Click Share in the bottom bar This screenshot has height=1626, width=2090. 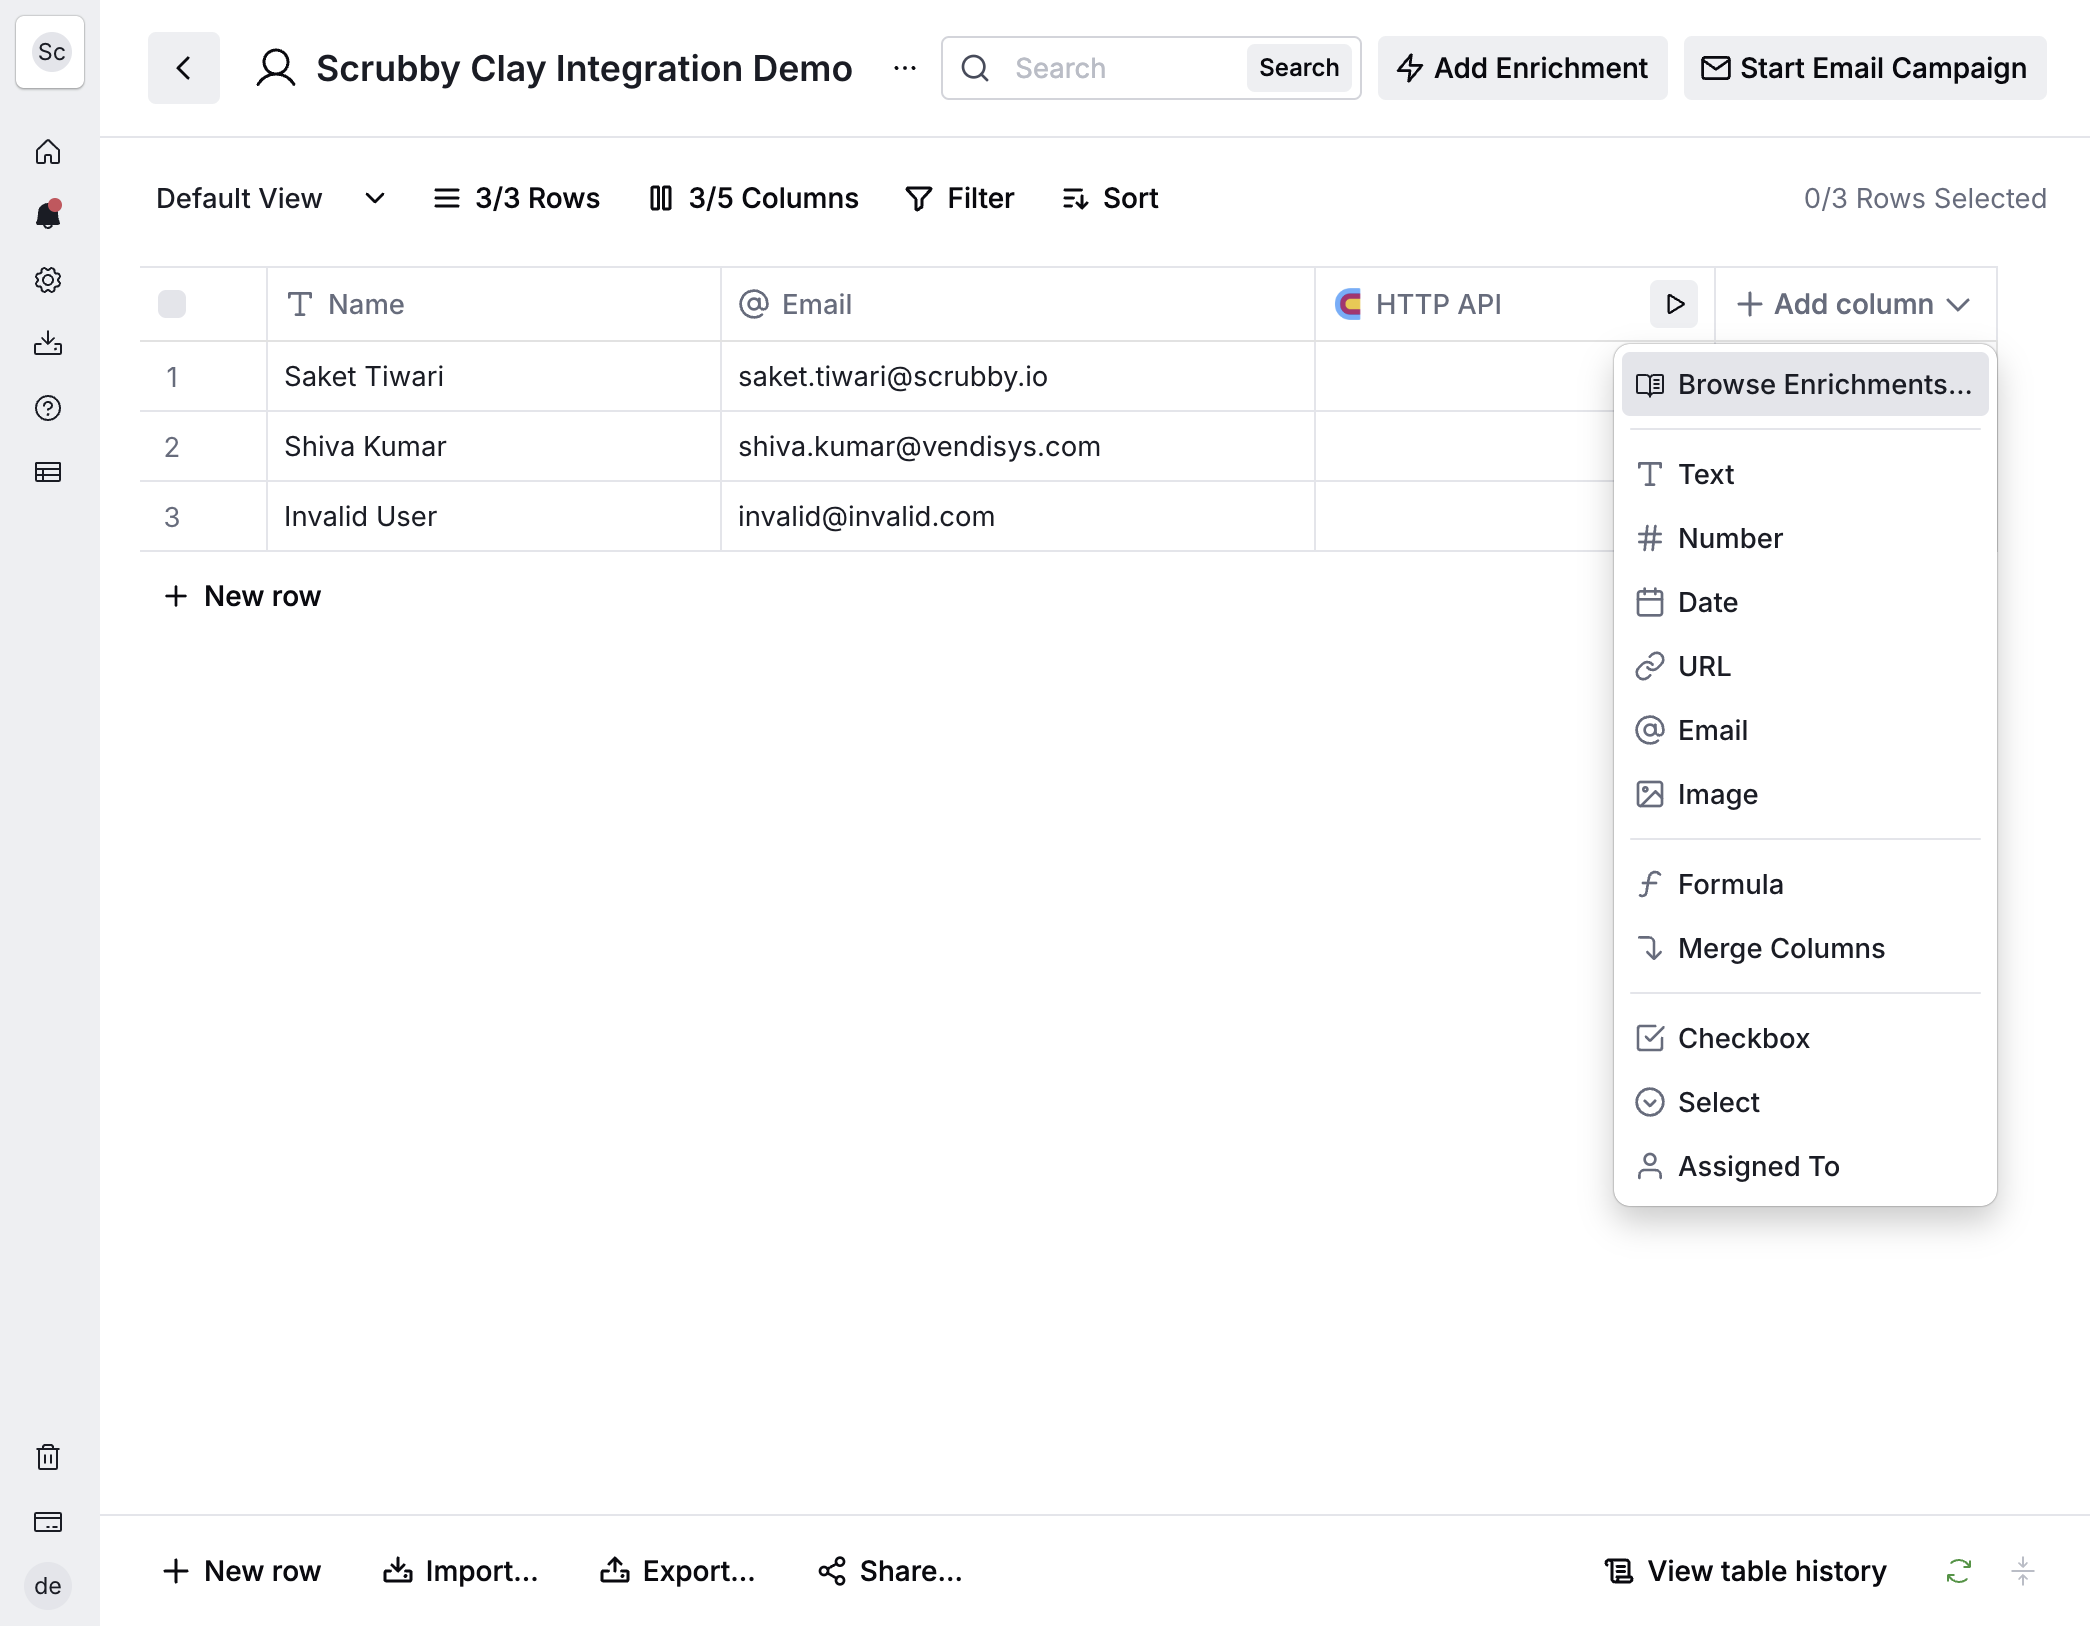click(x=890, y=1571)
